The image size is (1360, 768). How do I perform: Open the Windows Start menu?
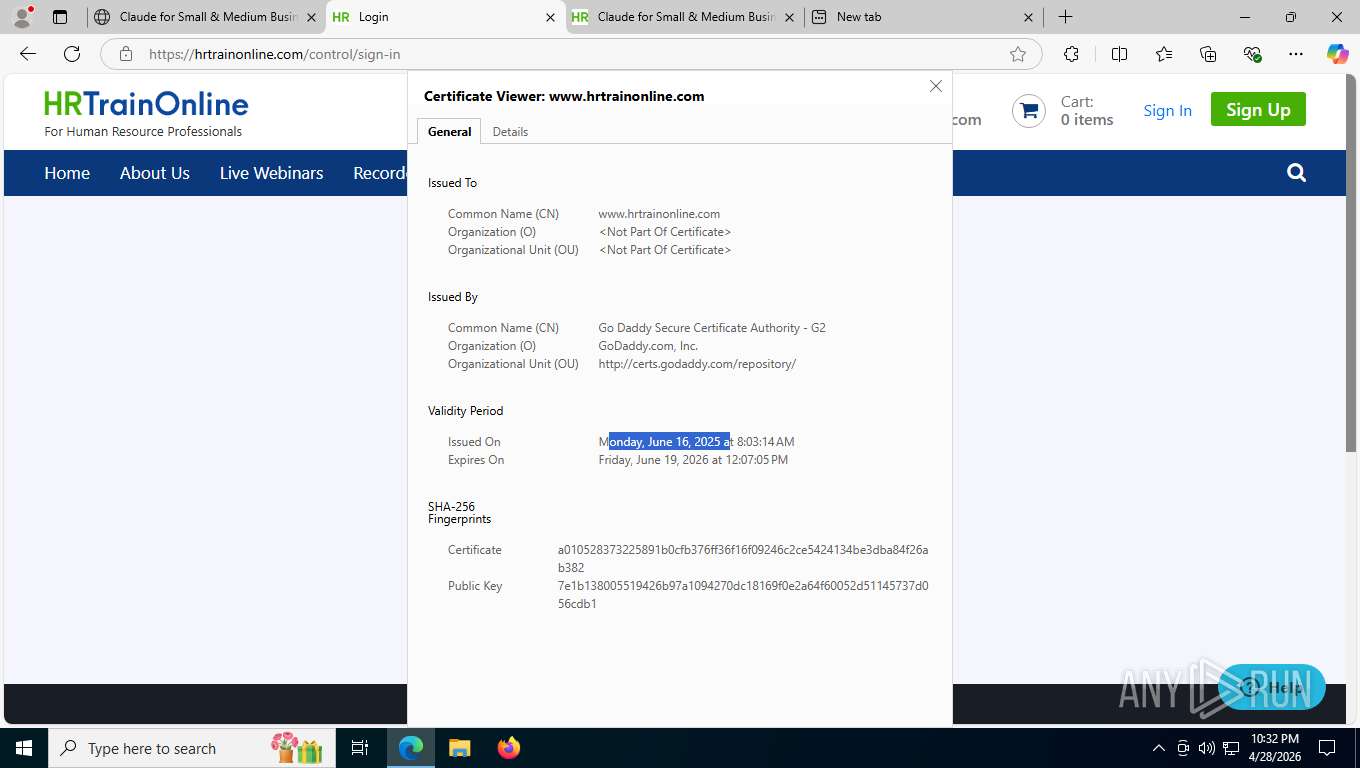point(24,748)
